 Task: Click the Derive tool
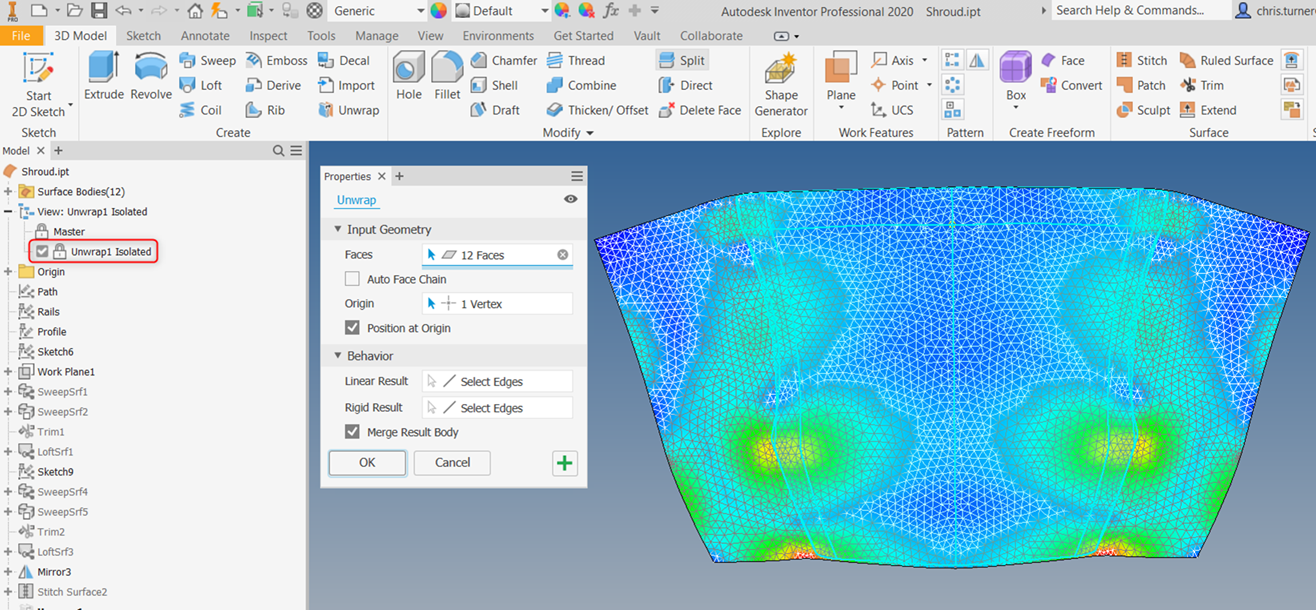point(274,86)
